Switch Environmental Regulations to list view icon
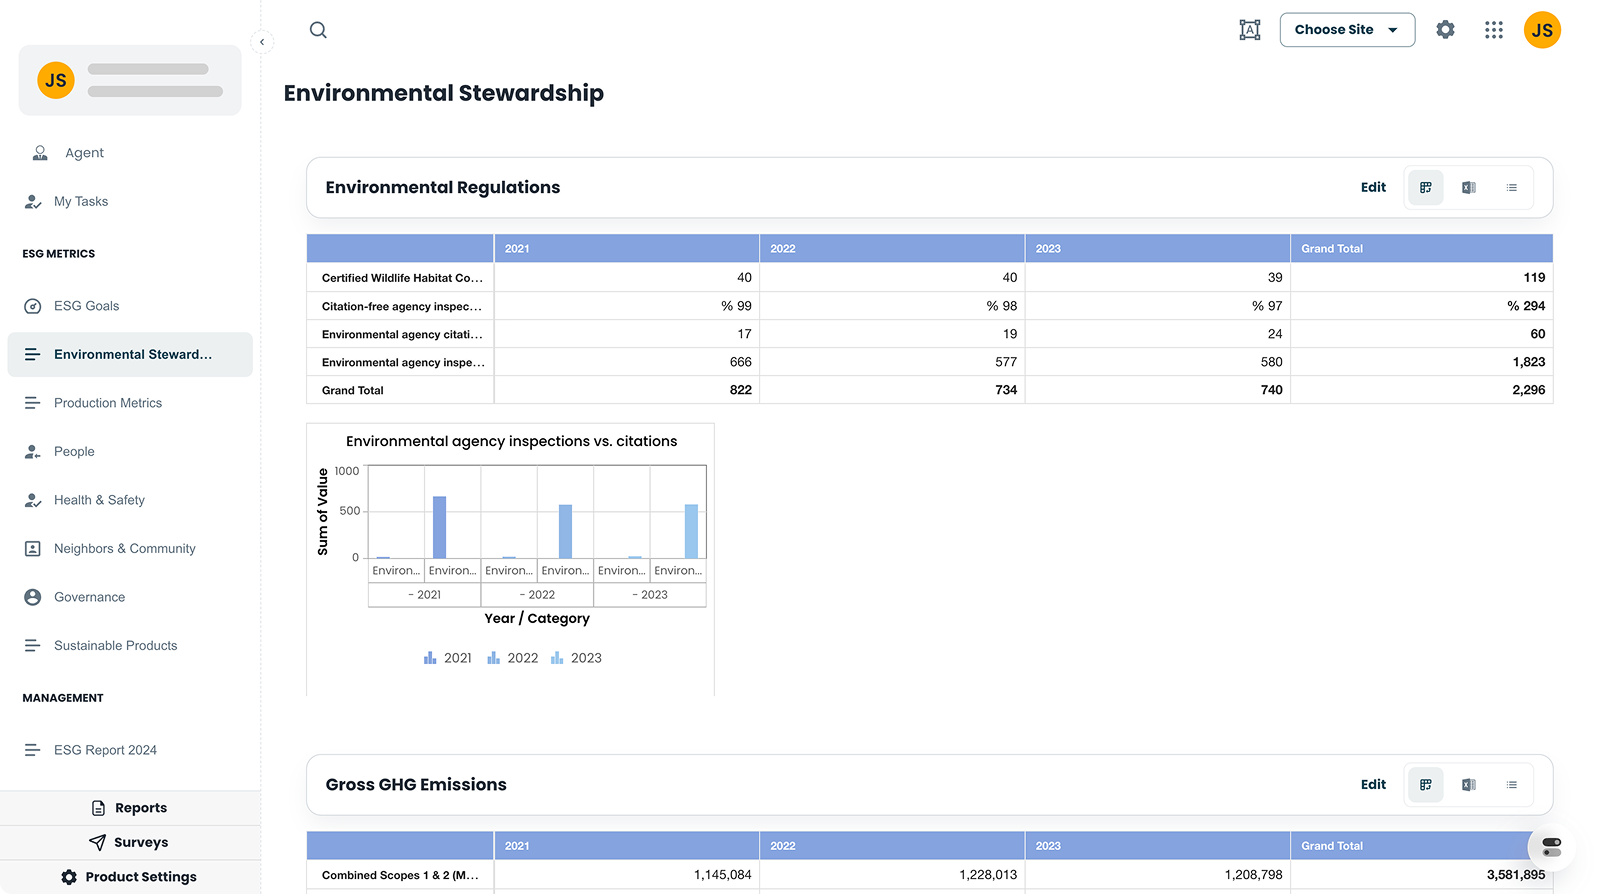Viewport: 1599px width, 894px height. point(1512,187)
